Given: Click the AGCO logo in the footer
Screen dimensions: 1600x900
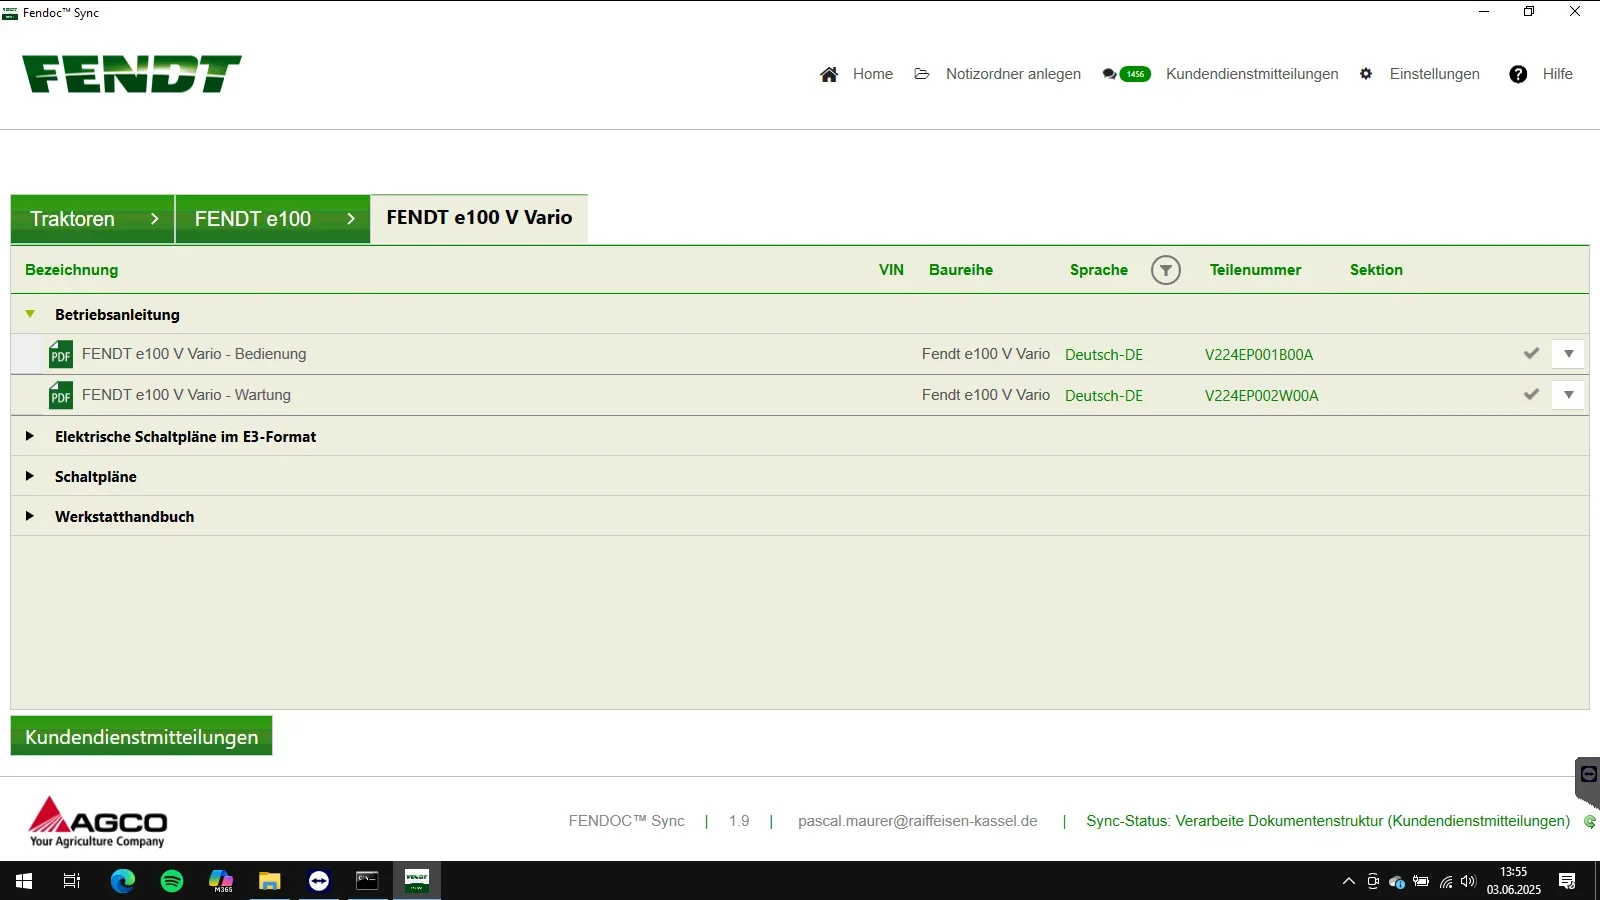Looking at the screenshot, I should [98, 822].
